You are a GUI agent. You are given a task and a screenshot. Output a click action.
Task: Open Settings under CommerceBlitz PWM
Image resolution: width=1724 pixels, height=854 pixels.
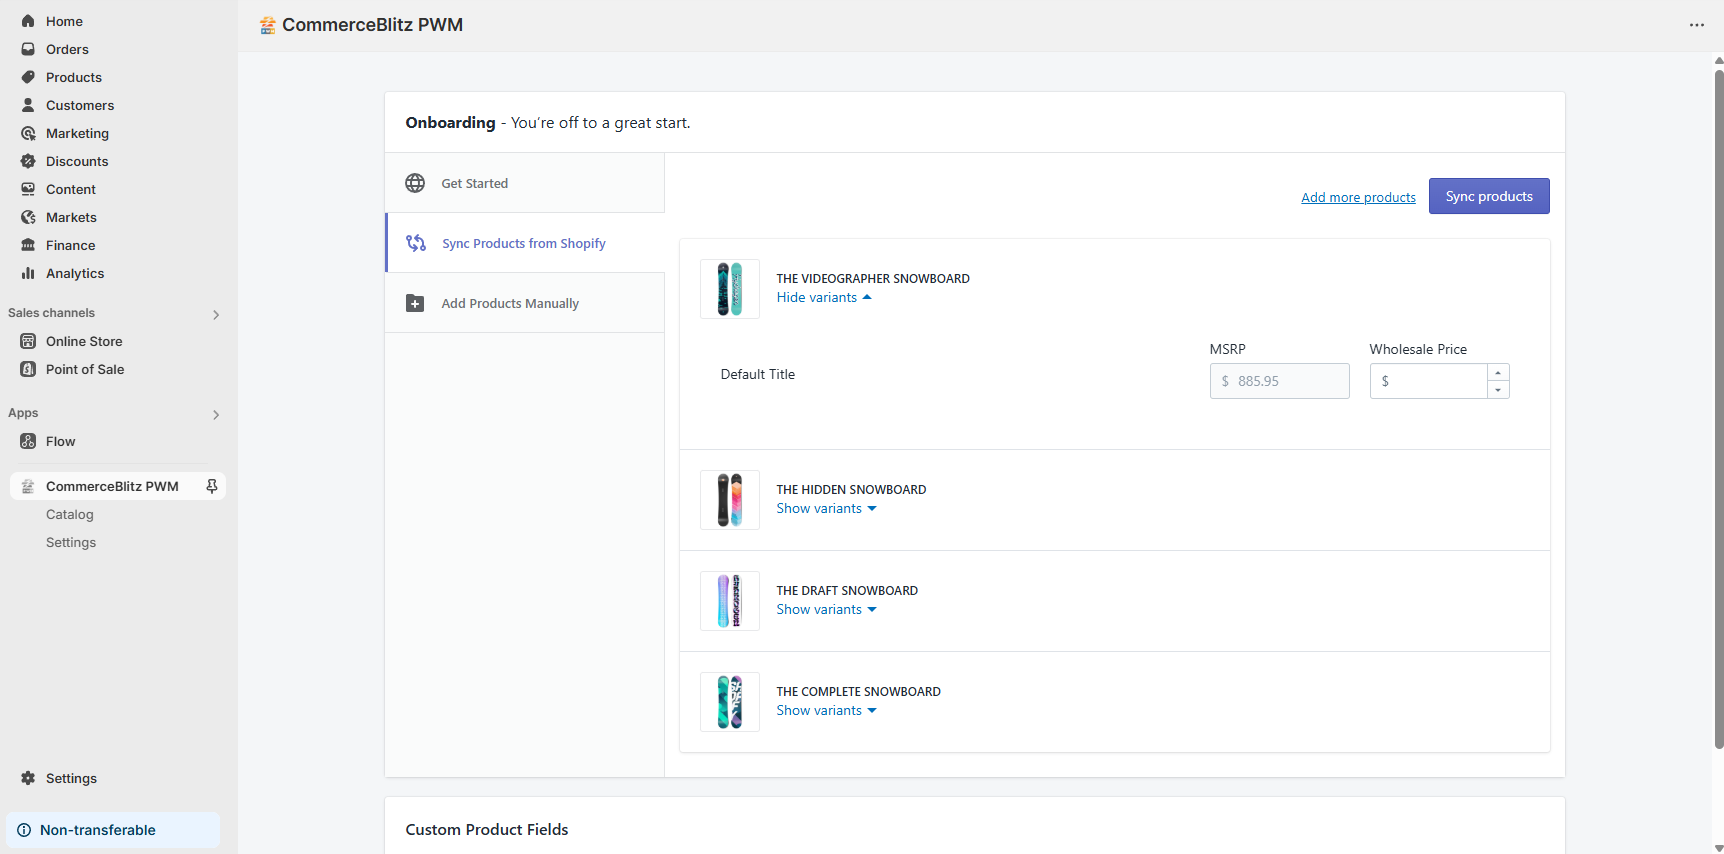[x=71, y=542]
